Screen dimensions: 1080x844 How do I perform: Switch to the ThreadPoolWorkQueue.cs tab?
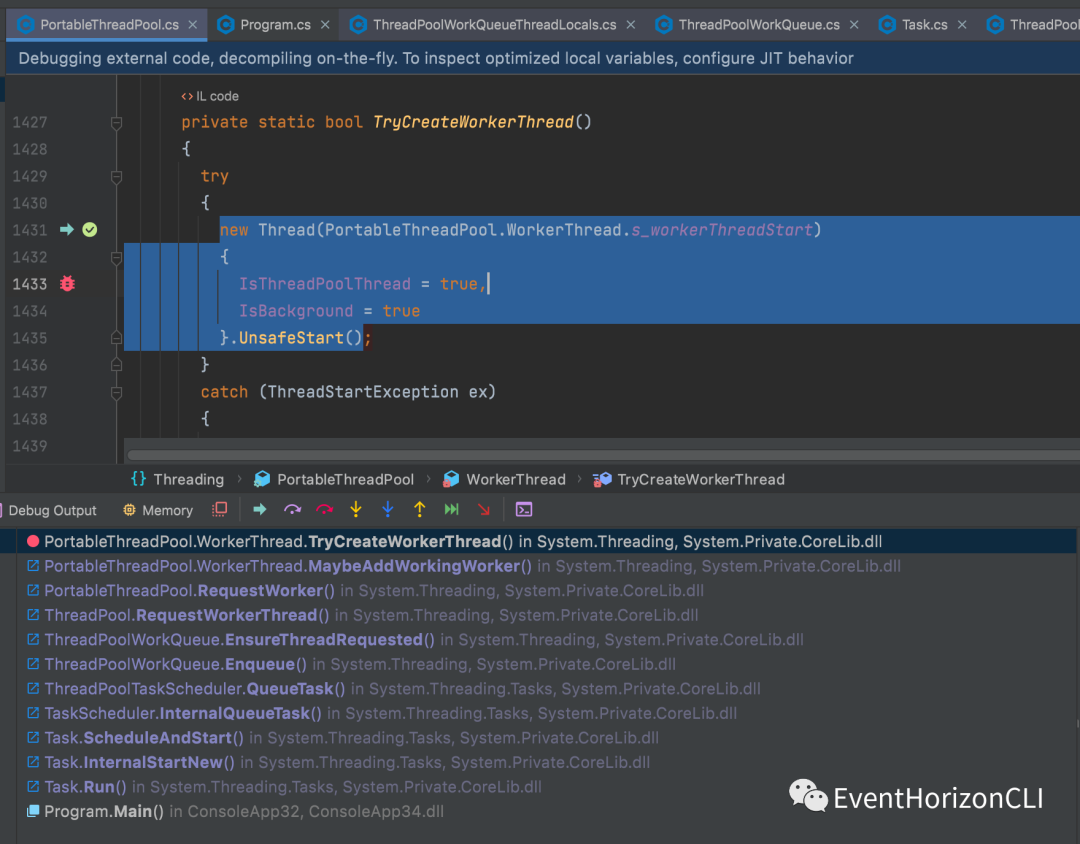click(759, 25)
